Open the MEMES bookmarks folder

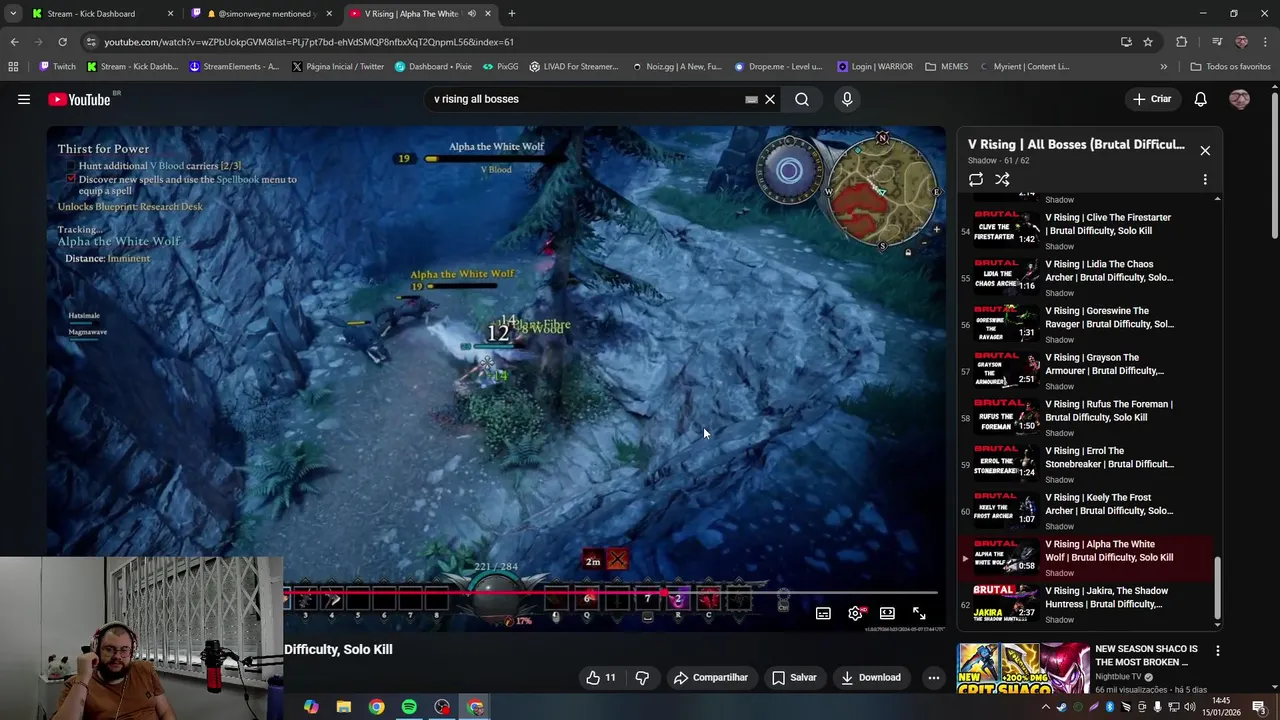pyautogui.click(x=946, y=67)
